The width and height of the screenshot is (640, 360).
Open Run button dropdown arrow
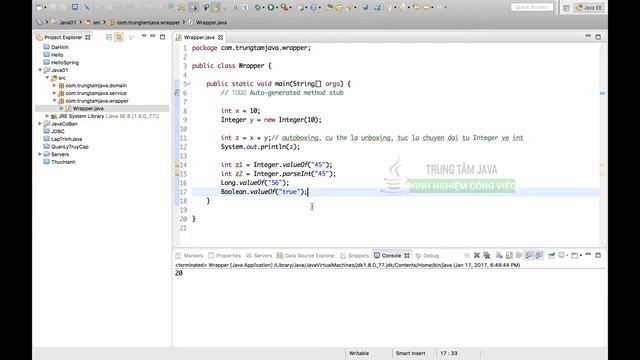(277, 7)
